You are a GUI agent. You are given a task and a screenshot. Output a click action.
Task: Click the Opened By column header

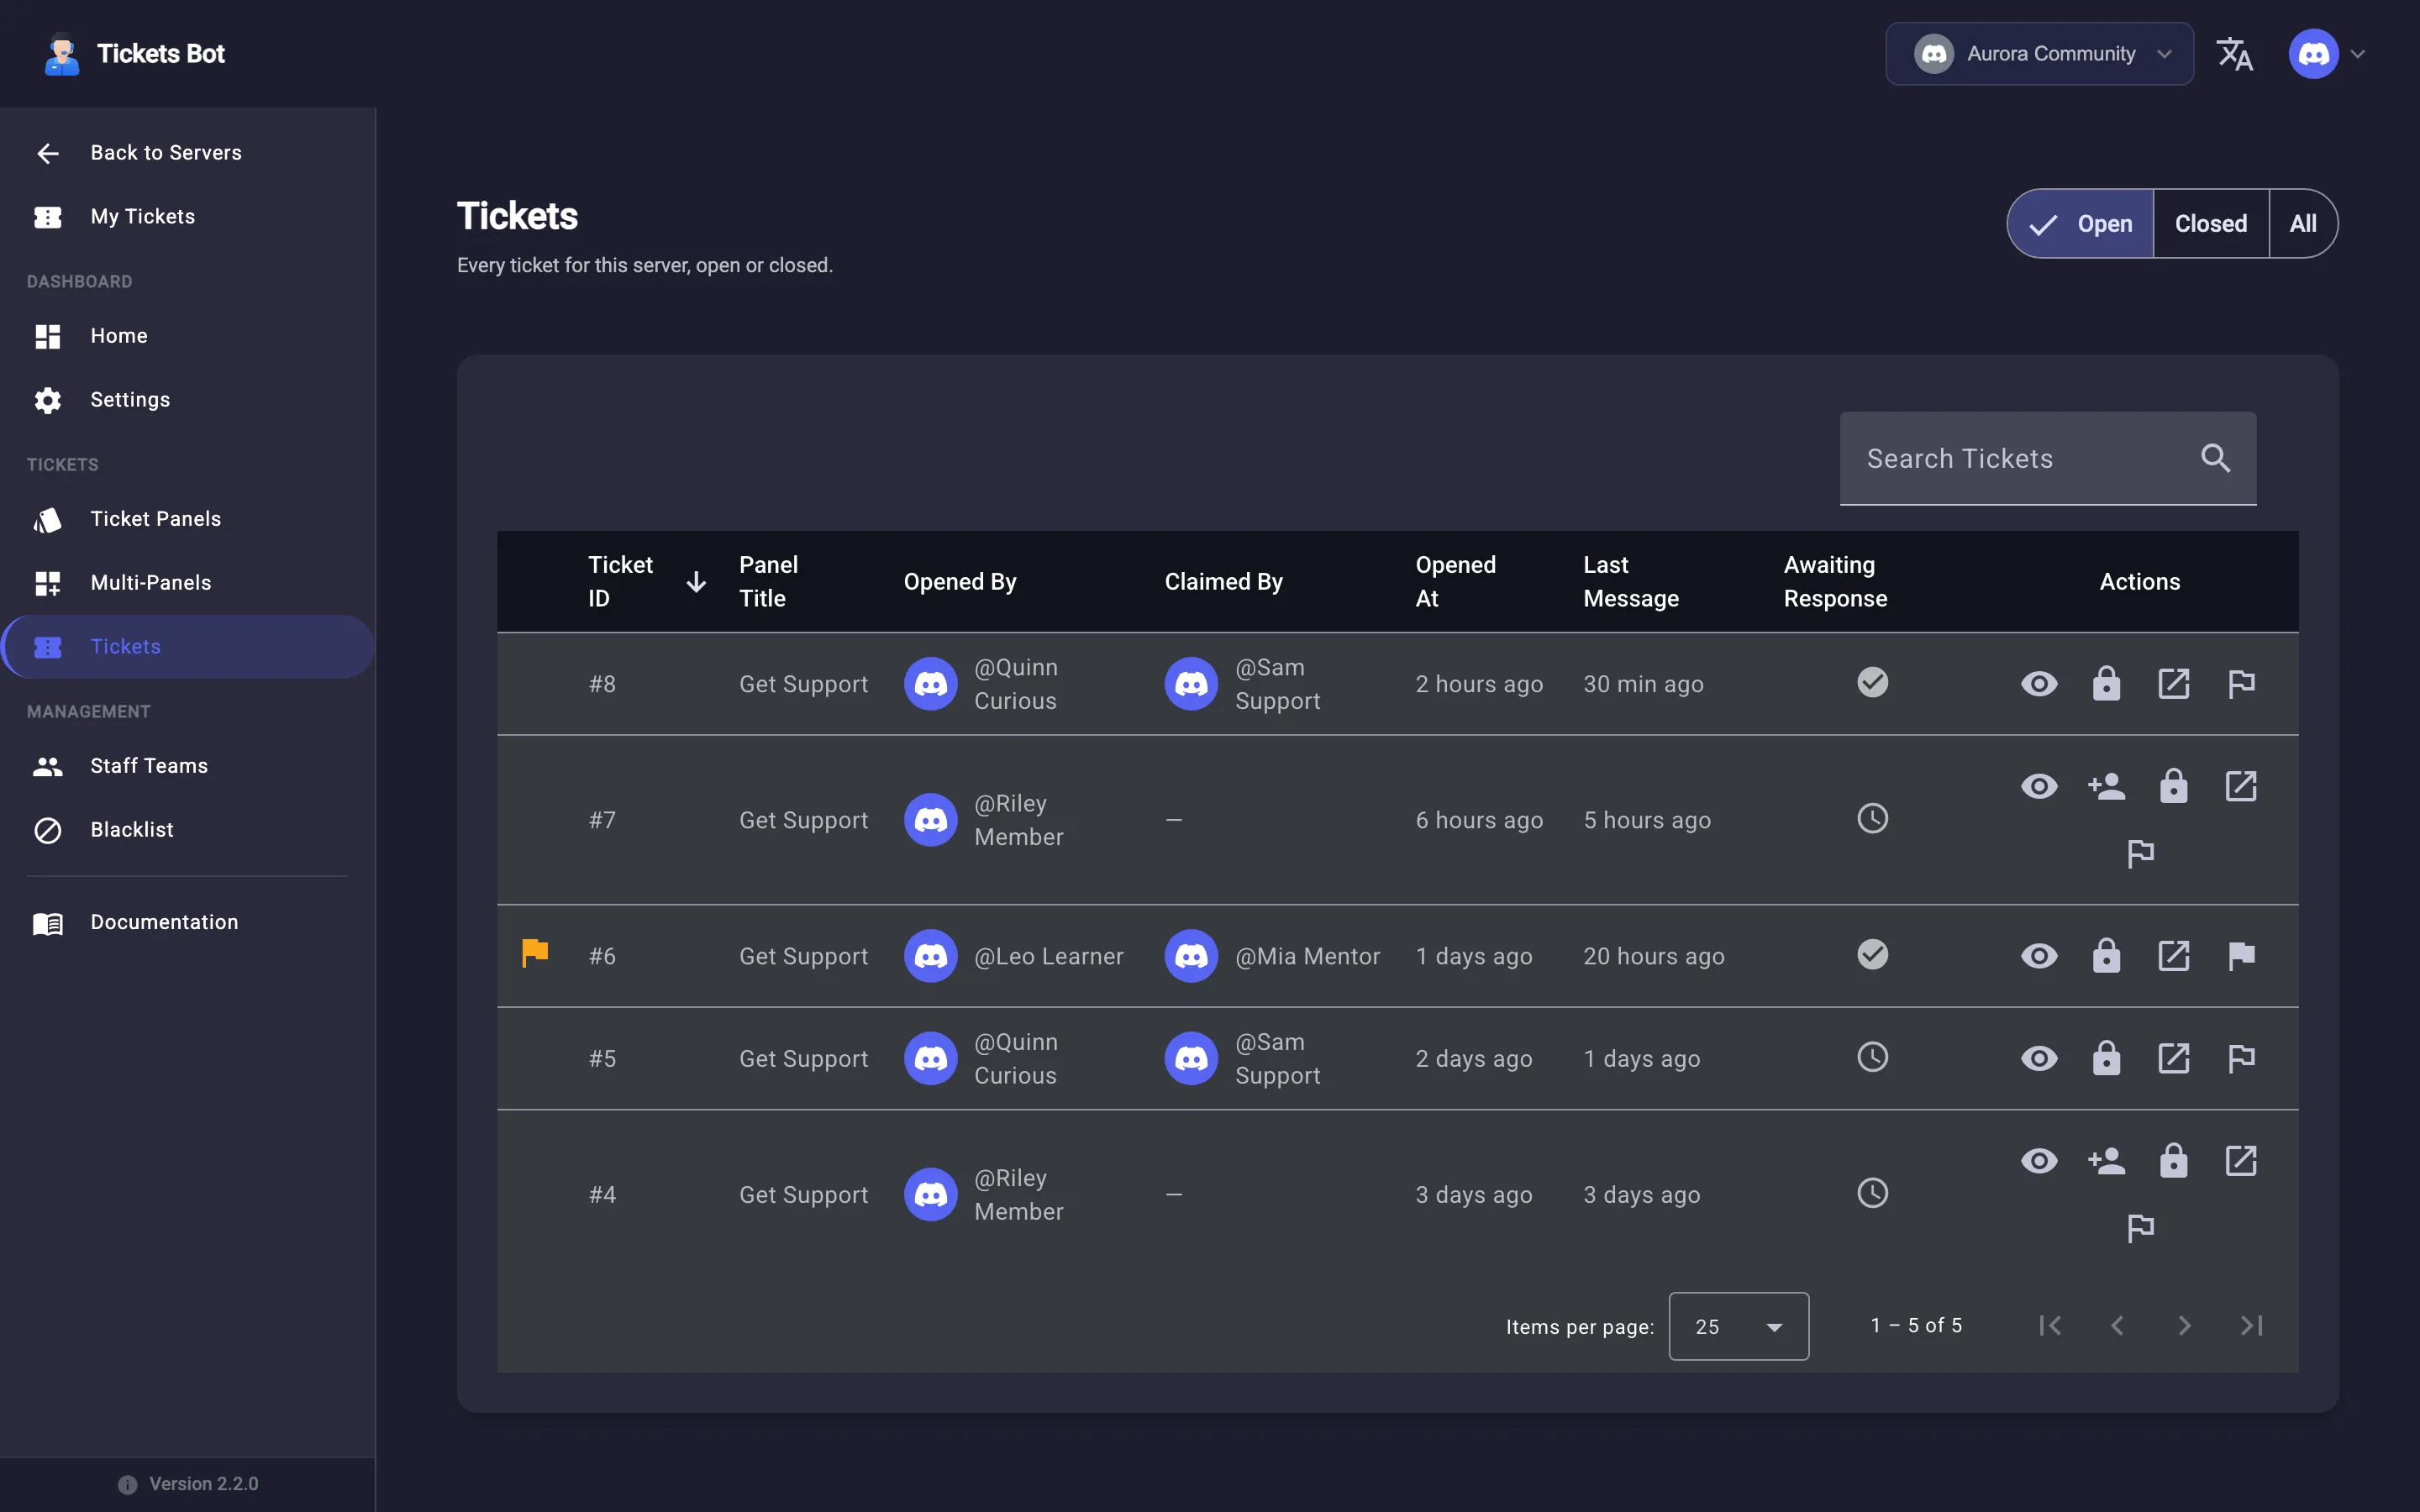point(959,582)
